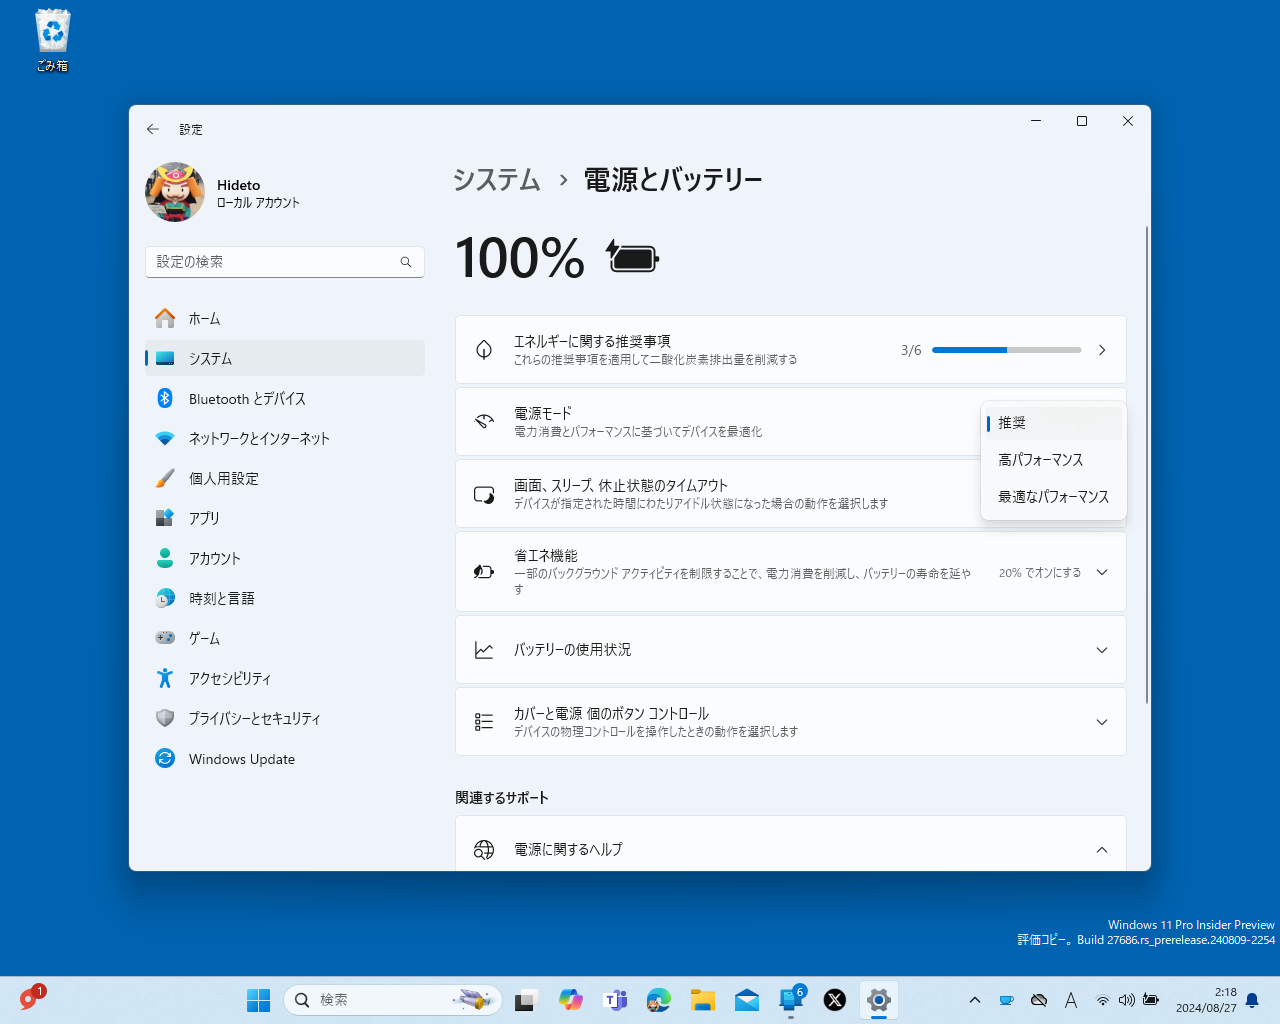1280x1024 pixels.
Task: Click the 3/6 energy recommendations progress bar
Action: [x=1006, y=350]
